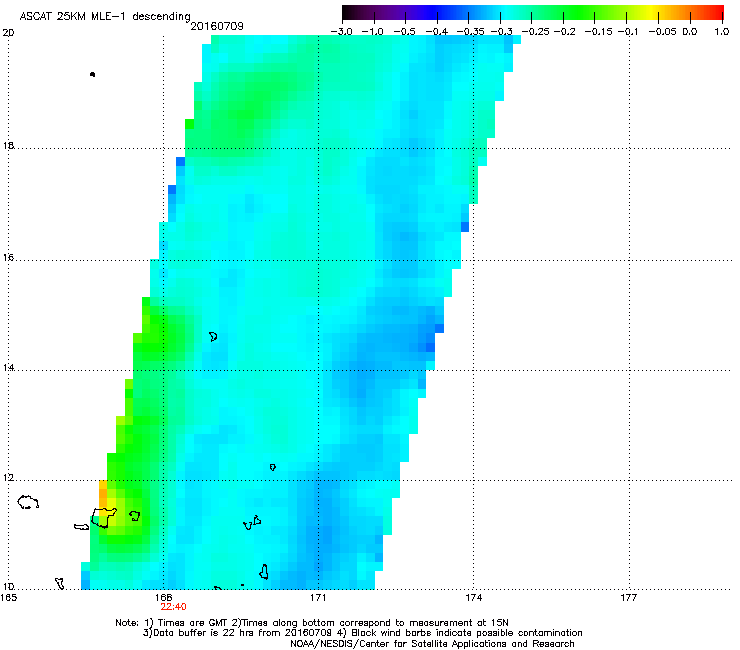The height and width of the screenshot is (650, 740).
Task: Click latitude label 12
Action: pyautogui.click(x=8, y=478)
